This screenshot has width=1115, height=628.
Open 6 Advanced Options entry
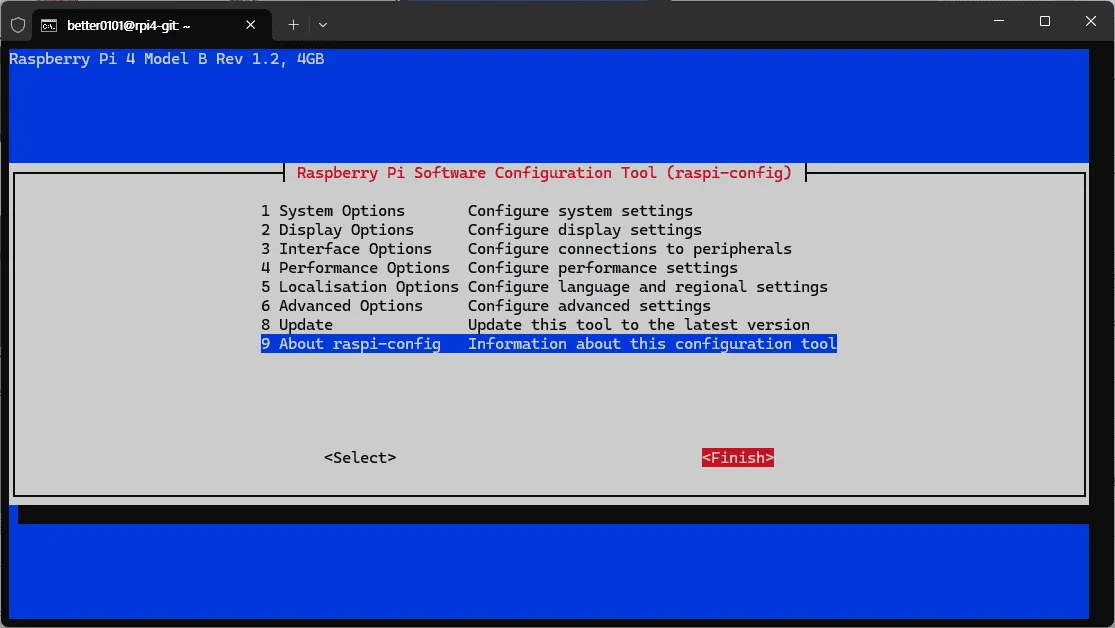548,306
